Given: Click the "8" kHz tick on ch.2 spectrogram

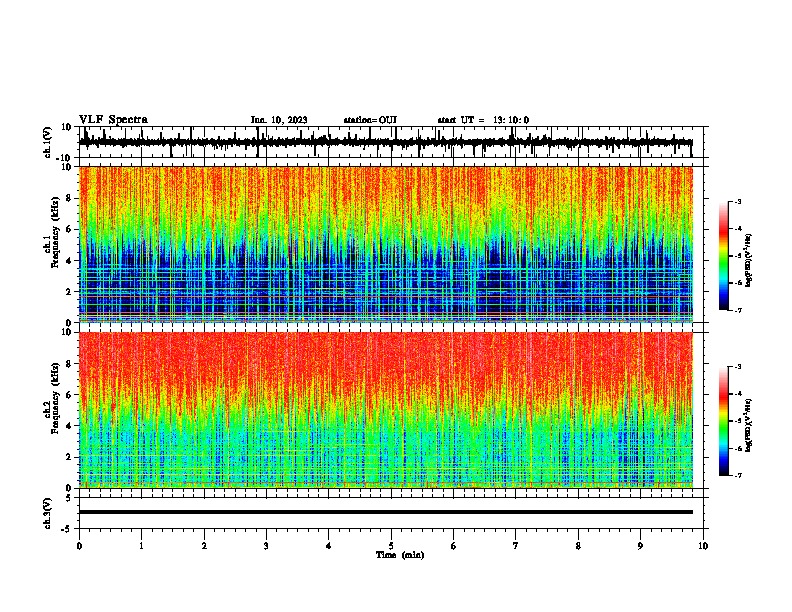Looking at the screenshot, I should [69, 364].
